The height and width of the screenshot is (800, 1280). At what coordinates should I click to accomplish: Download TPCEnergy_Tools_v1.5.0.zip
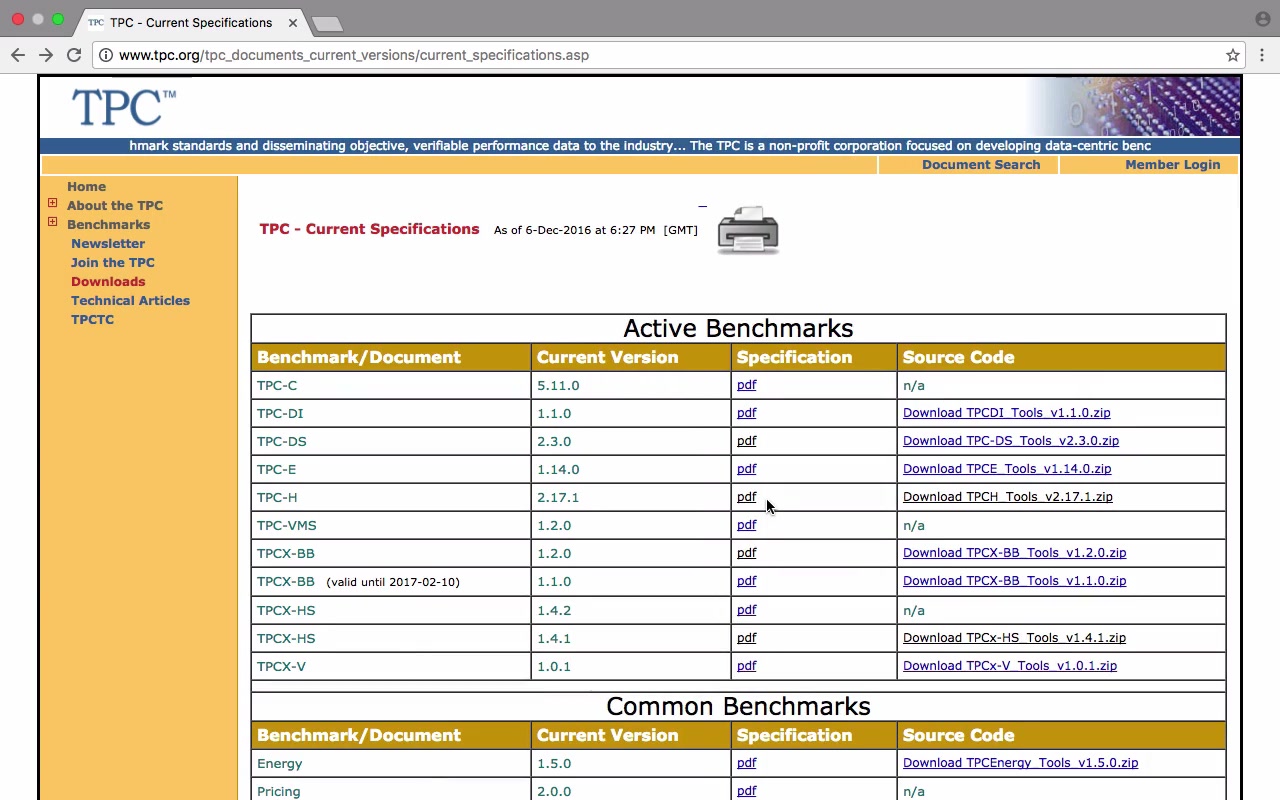[x=1020, y=763]
